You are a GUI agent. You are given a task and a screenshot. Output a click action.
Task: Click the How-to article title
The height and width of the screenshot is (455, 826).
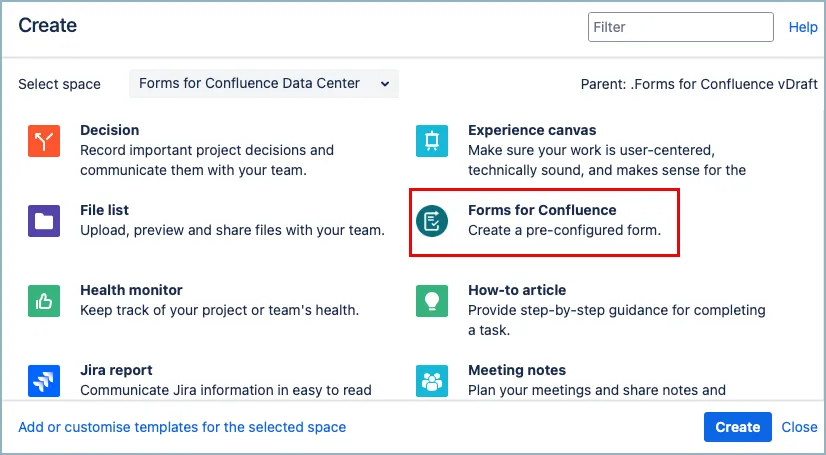[517, 290]
